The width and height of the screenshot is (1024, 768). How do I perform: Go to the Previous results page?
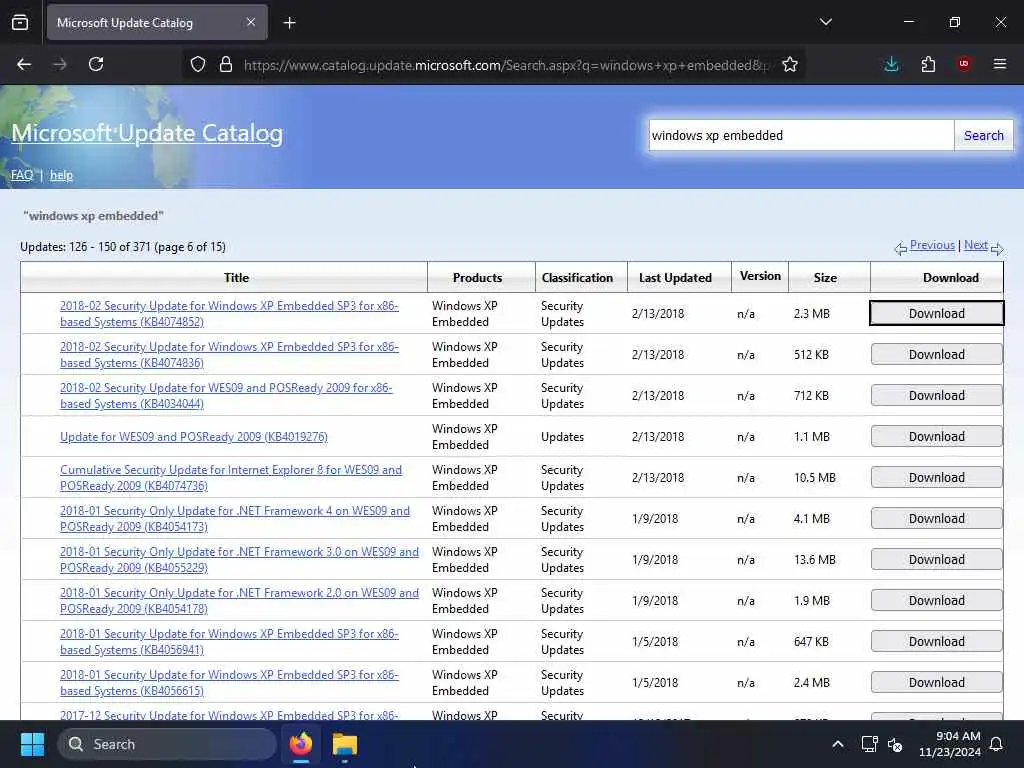pos(932,245)
